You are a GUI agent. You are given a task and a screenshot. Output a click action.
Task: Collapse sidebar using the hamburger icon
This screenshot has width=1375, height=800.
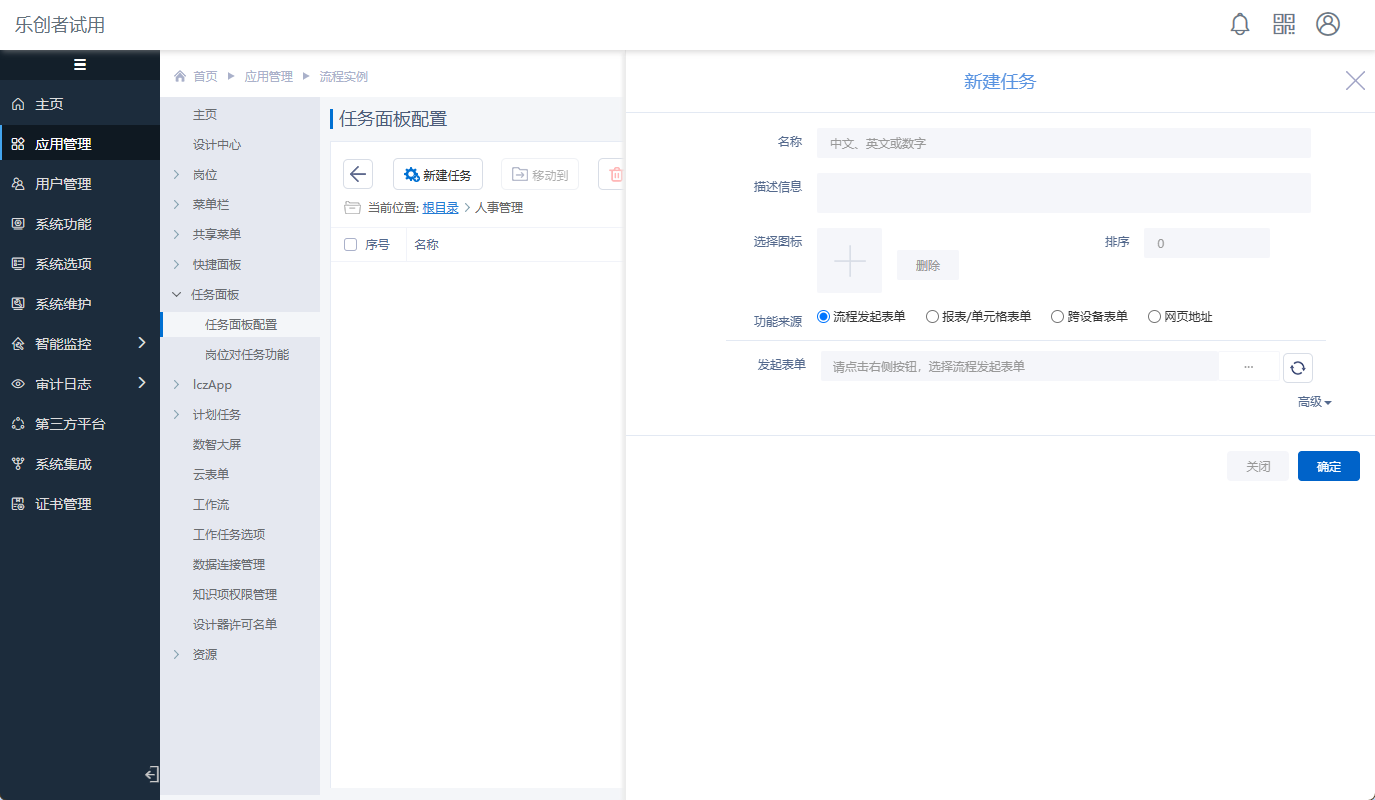tap(80, 65)
